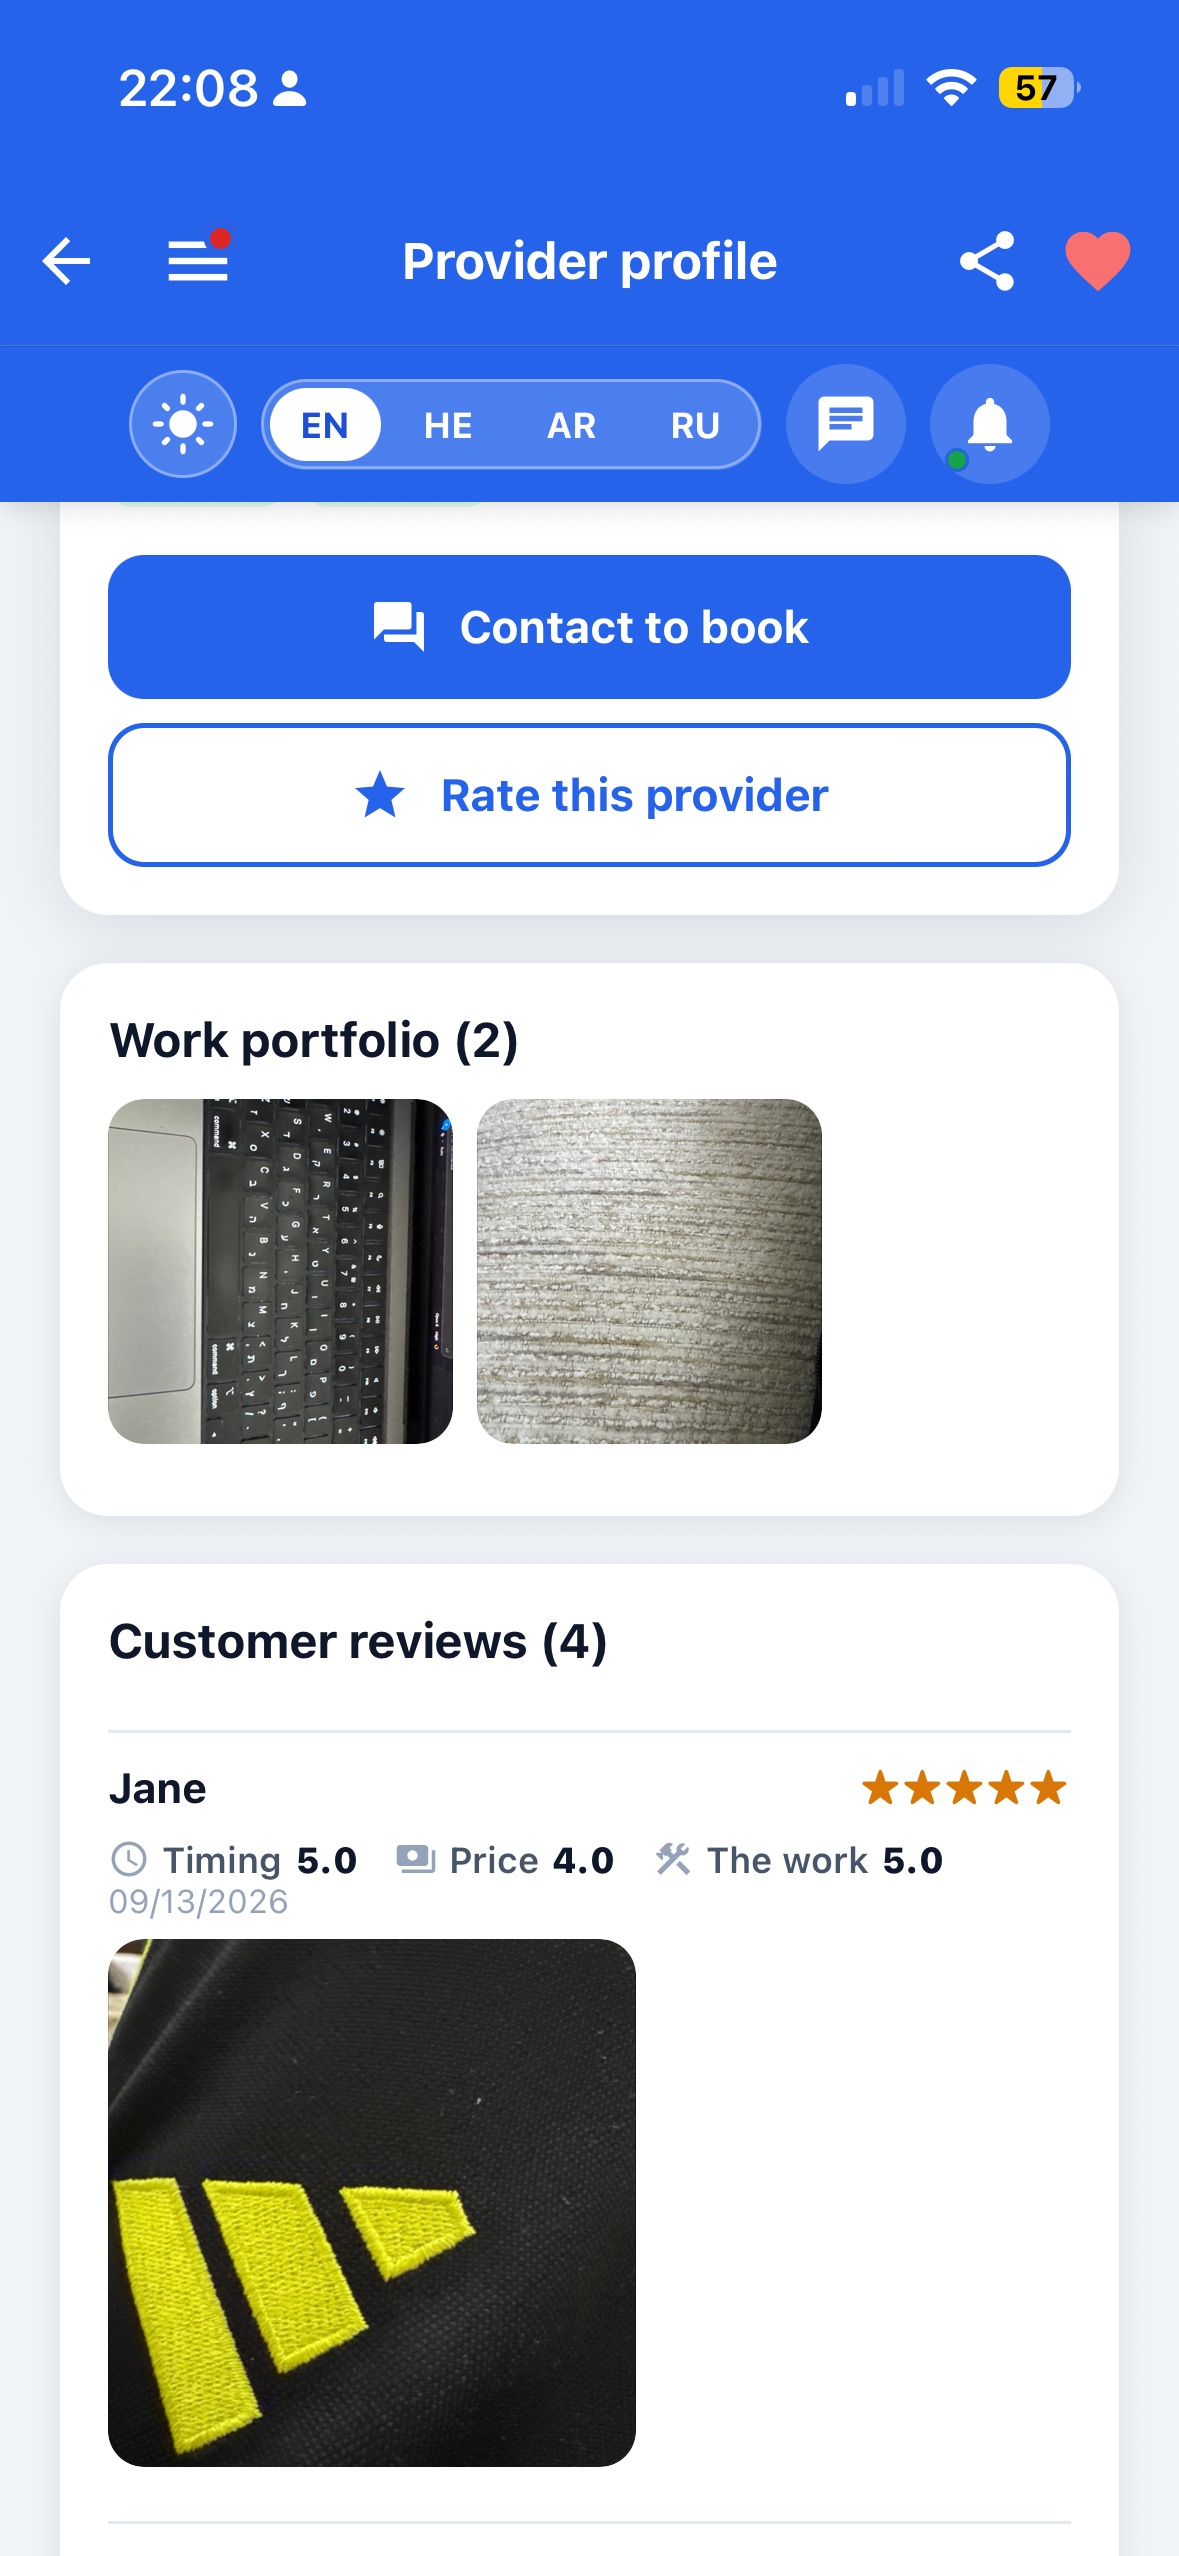
Task: Open the keyboard portfolio photo
Action: coord(280,1271)
